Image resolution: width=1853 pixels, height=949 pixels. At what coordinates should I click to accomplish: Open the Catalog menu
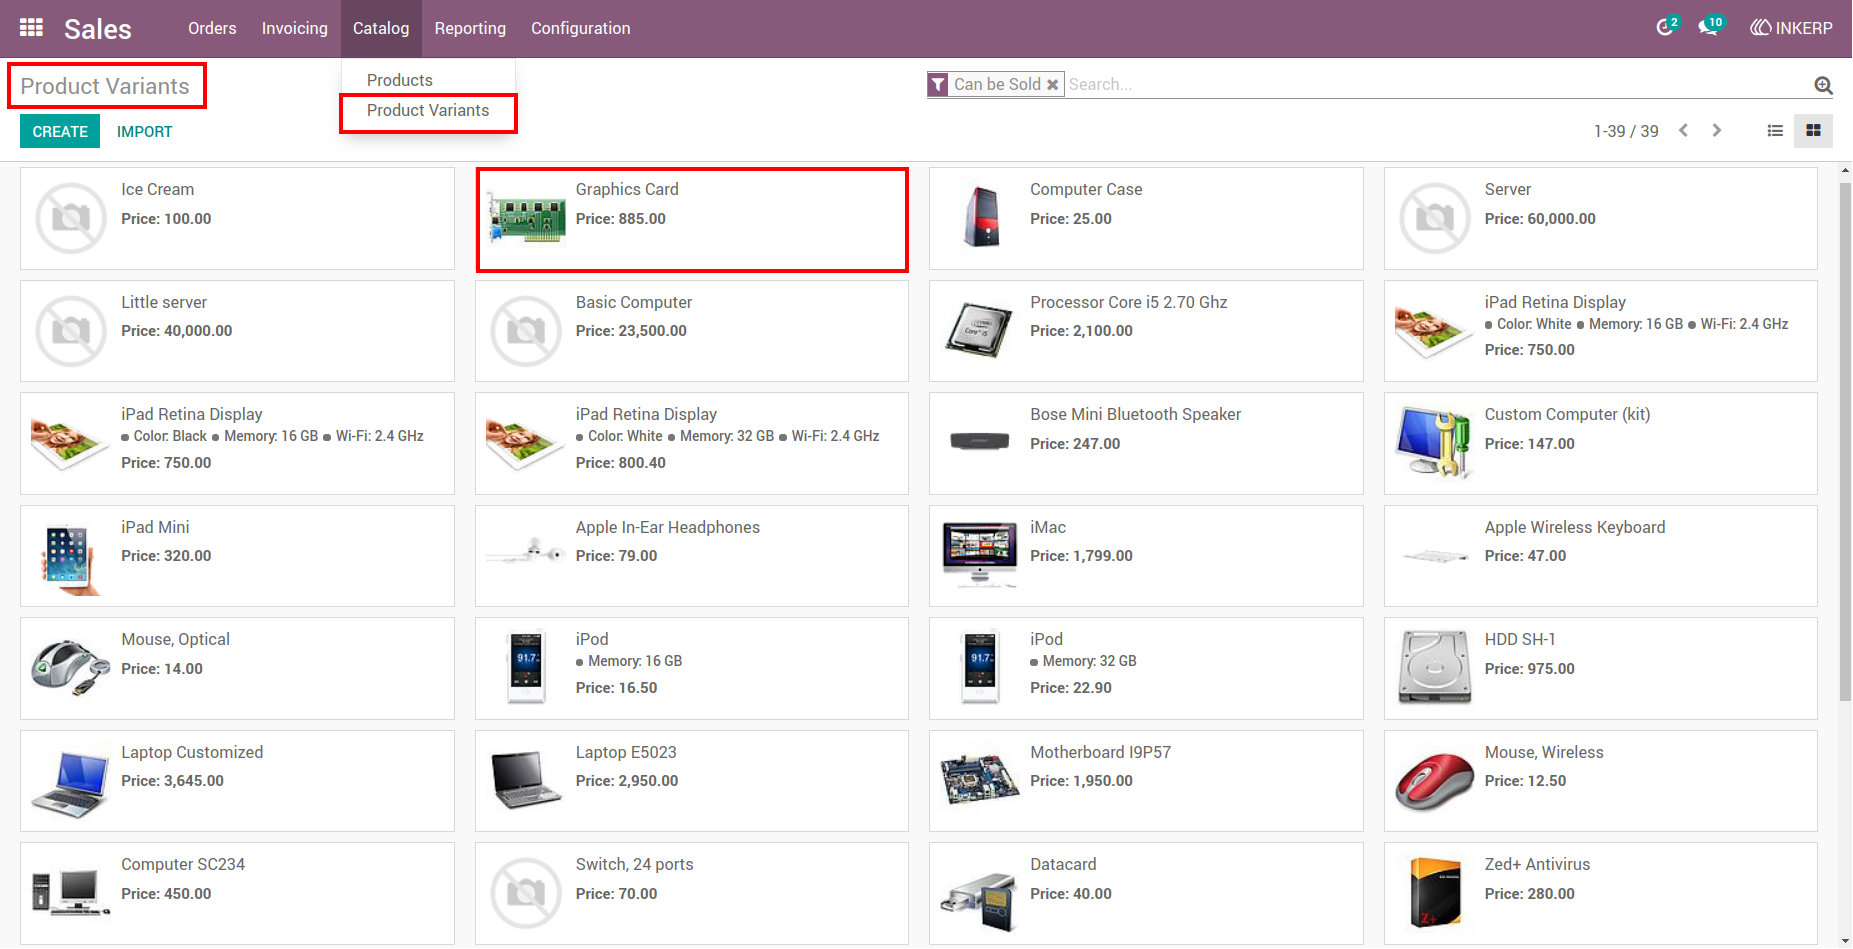[381, 28]
